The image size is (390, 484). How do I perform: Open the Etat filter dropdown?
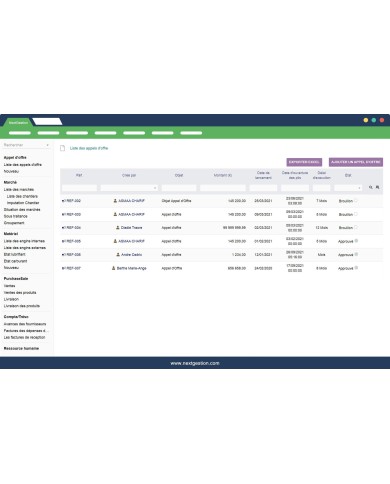pos(348,188)
